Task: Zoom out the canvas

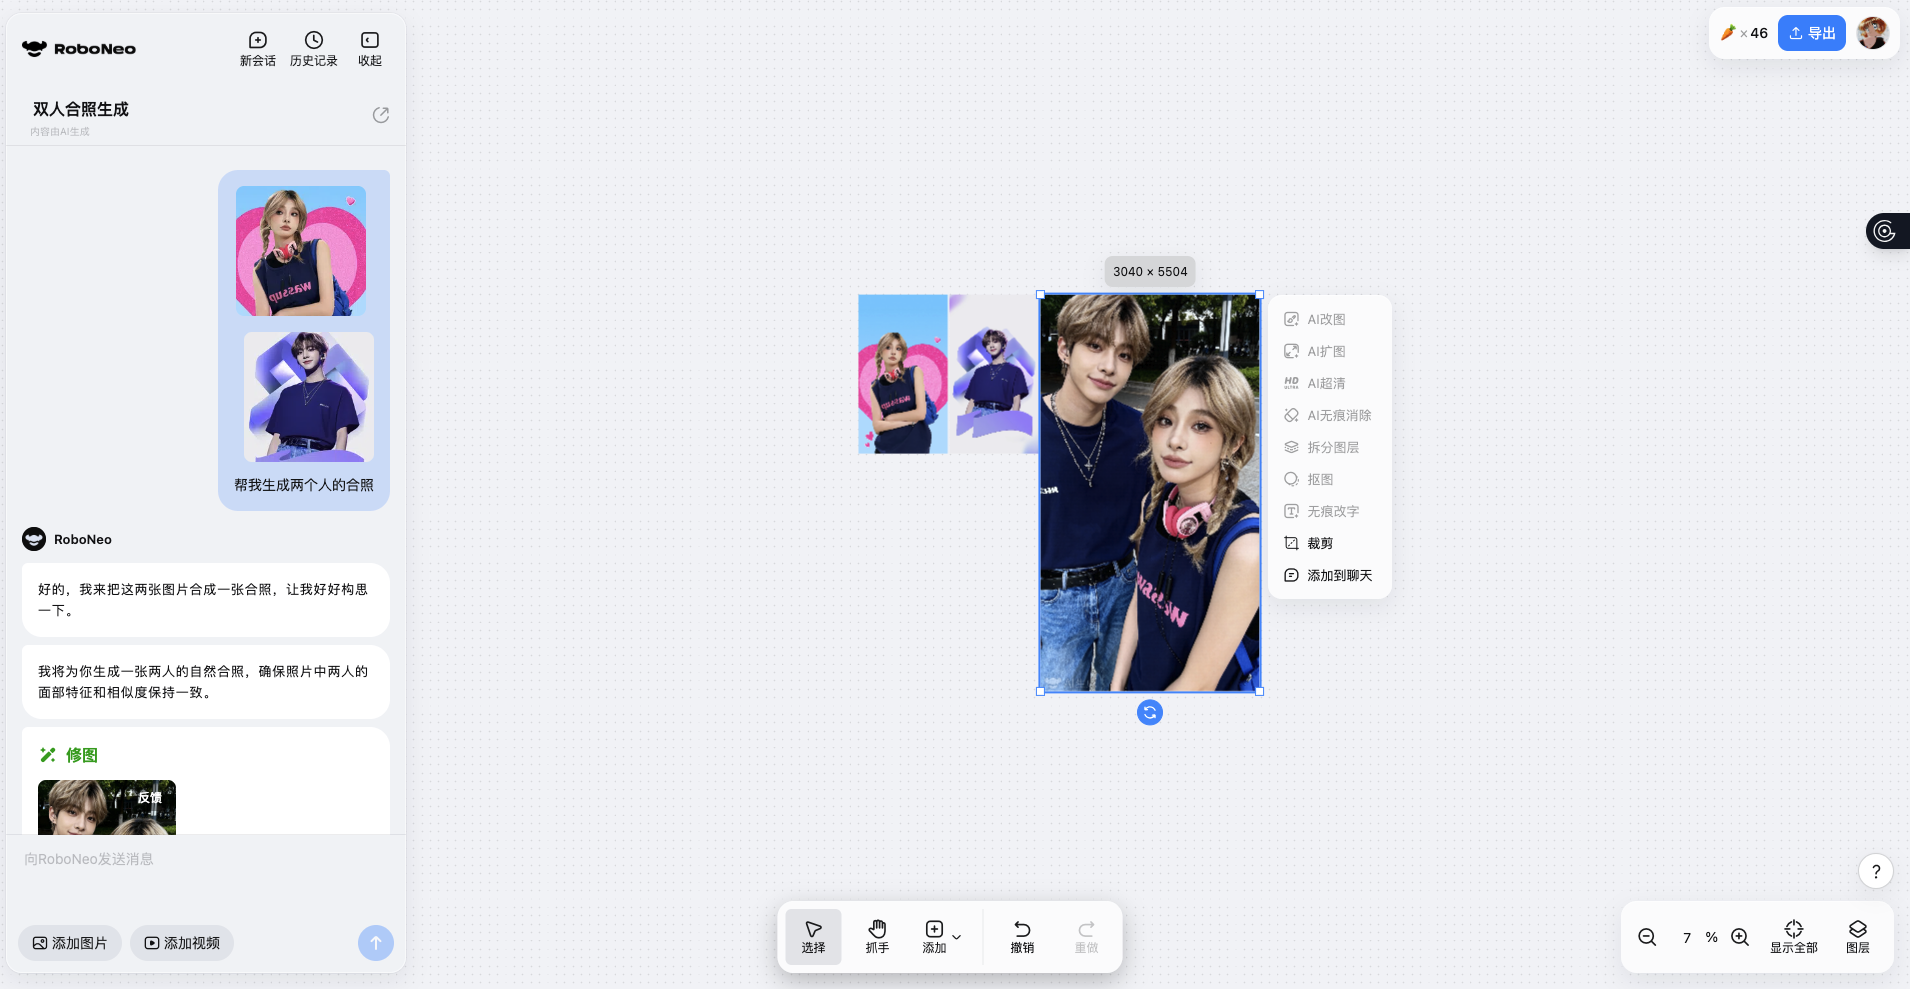Action: (x=1647, y=937)
